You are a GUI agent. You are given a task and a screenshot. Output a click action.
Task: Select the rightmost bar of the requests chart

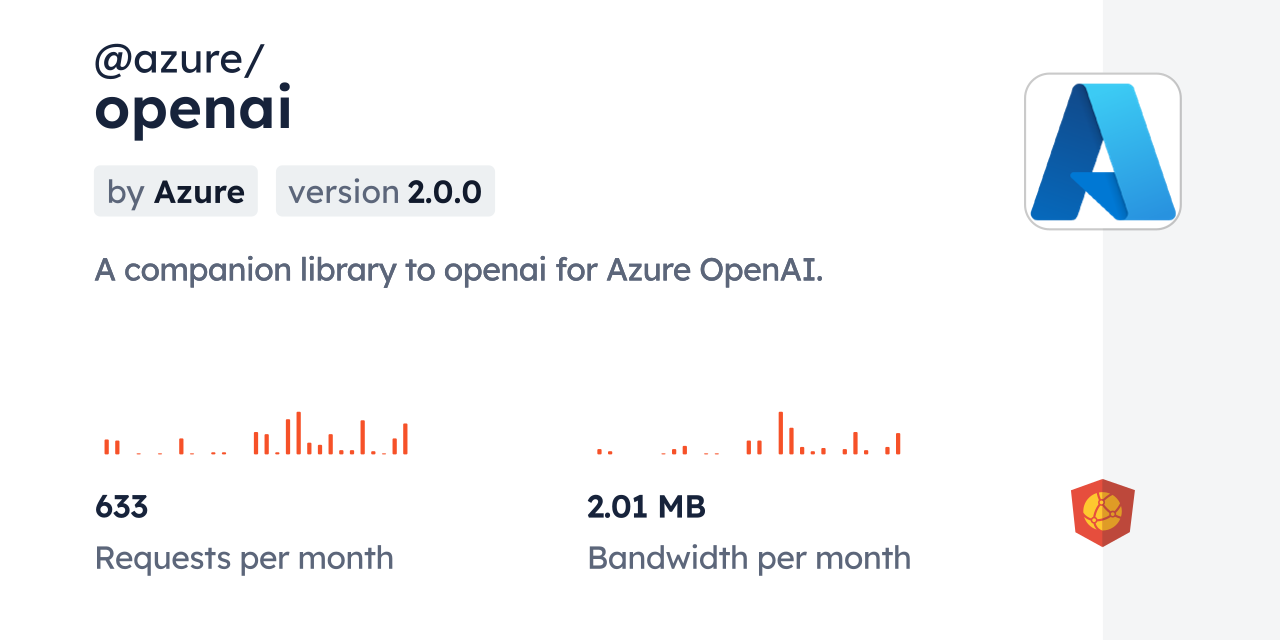(405, 439)
